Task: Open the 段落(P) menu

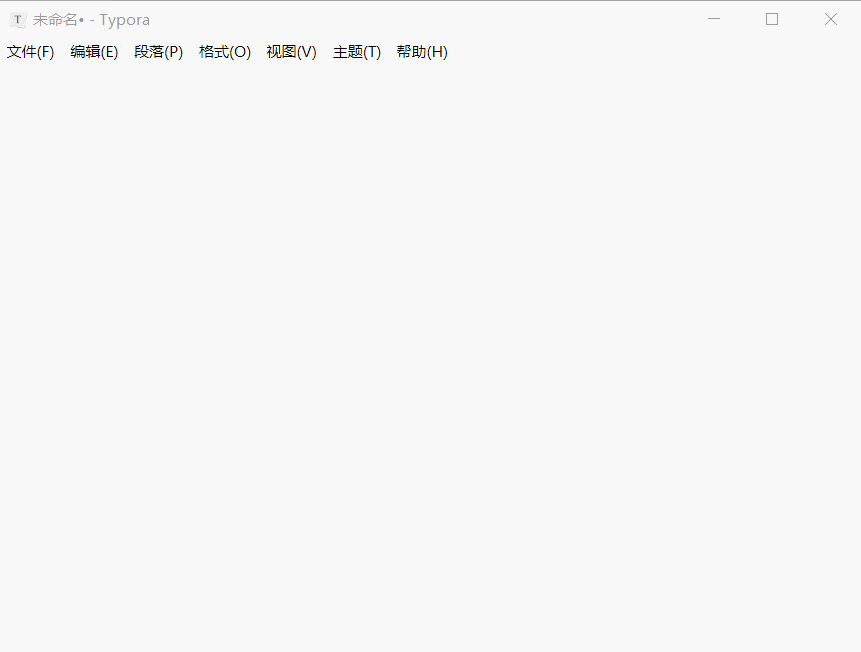Action: [x=158, y=52]
